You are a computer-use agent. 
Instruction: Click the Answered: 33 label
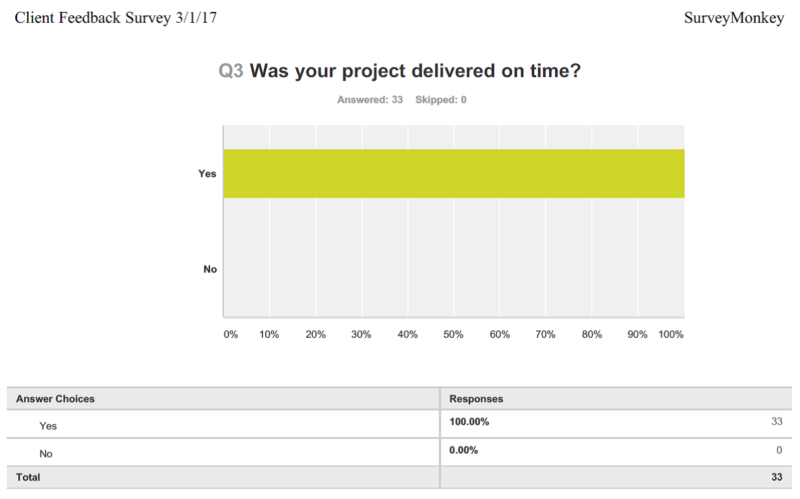[x=370, y=99]
